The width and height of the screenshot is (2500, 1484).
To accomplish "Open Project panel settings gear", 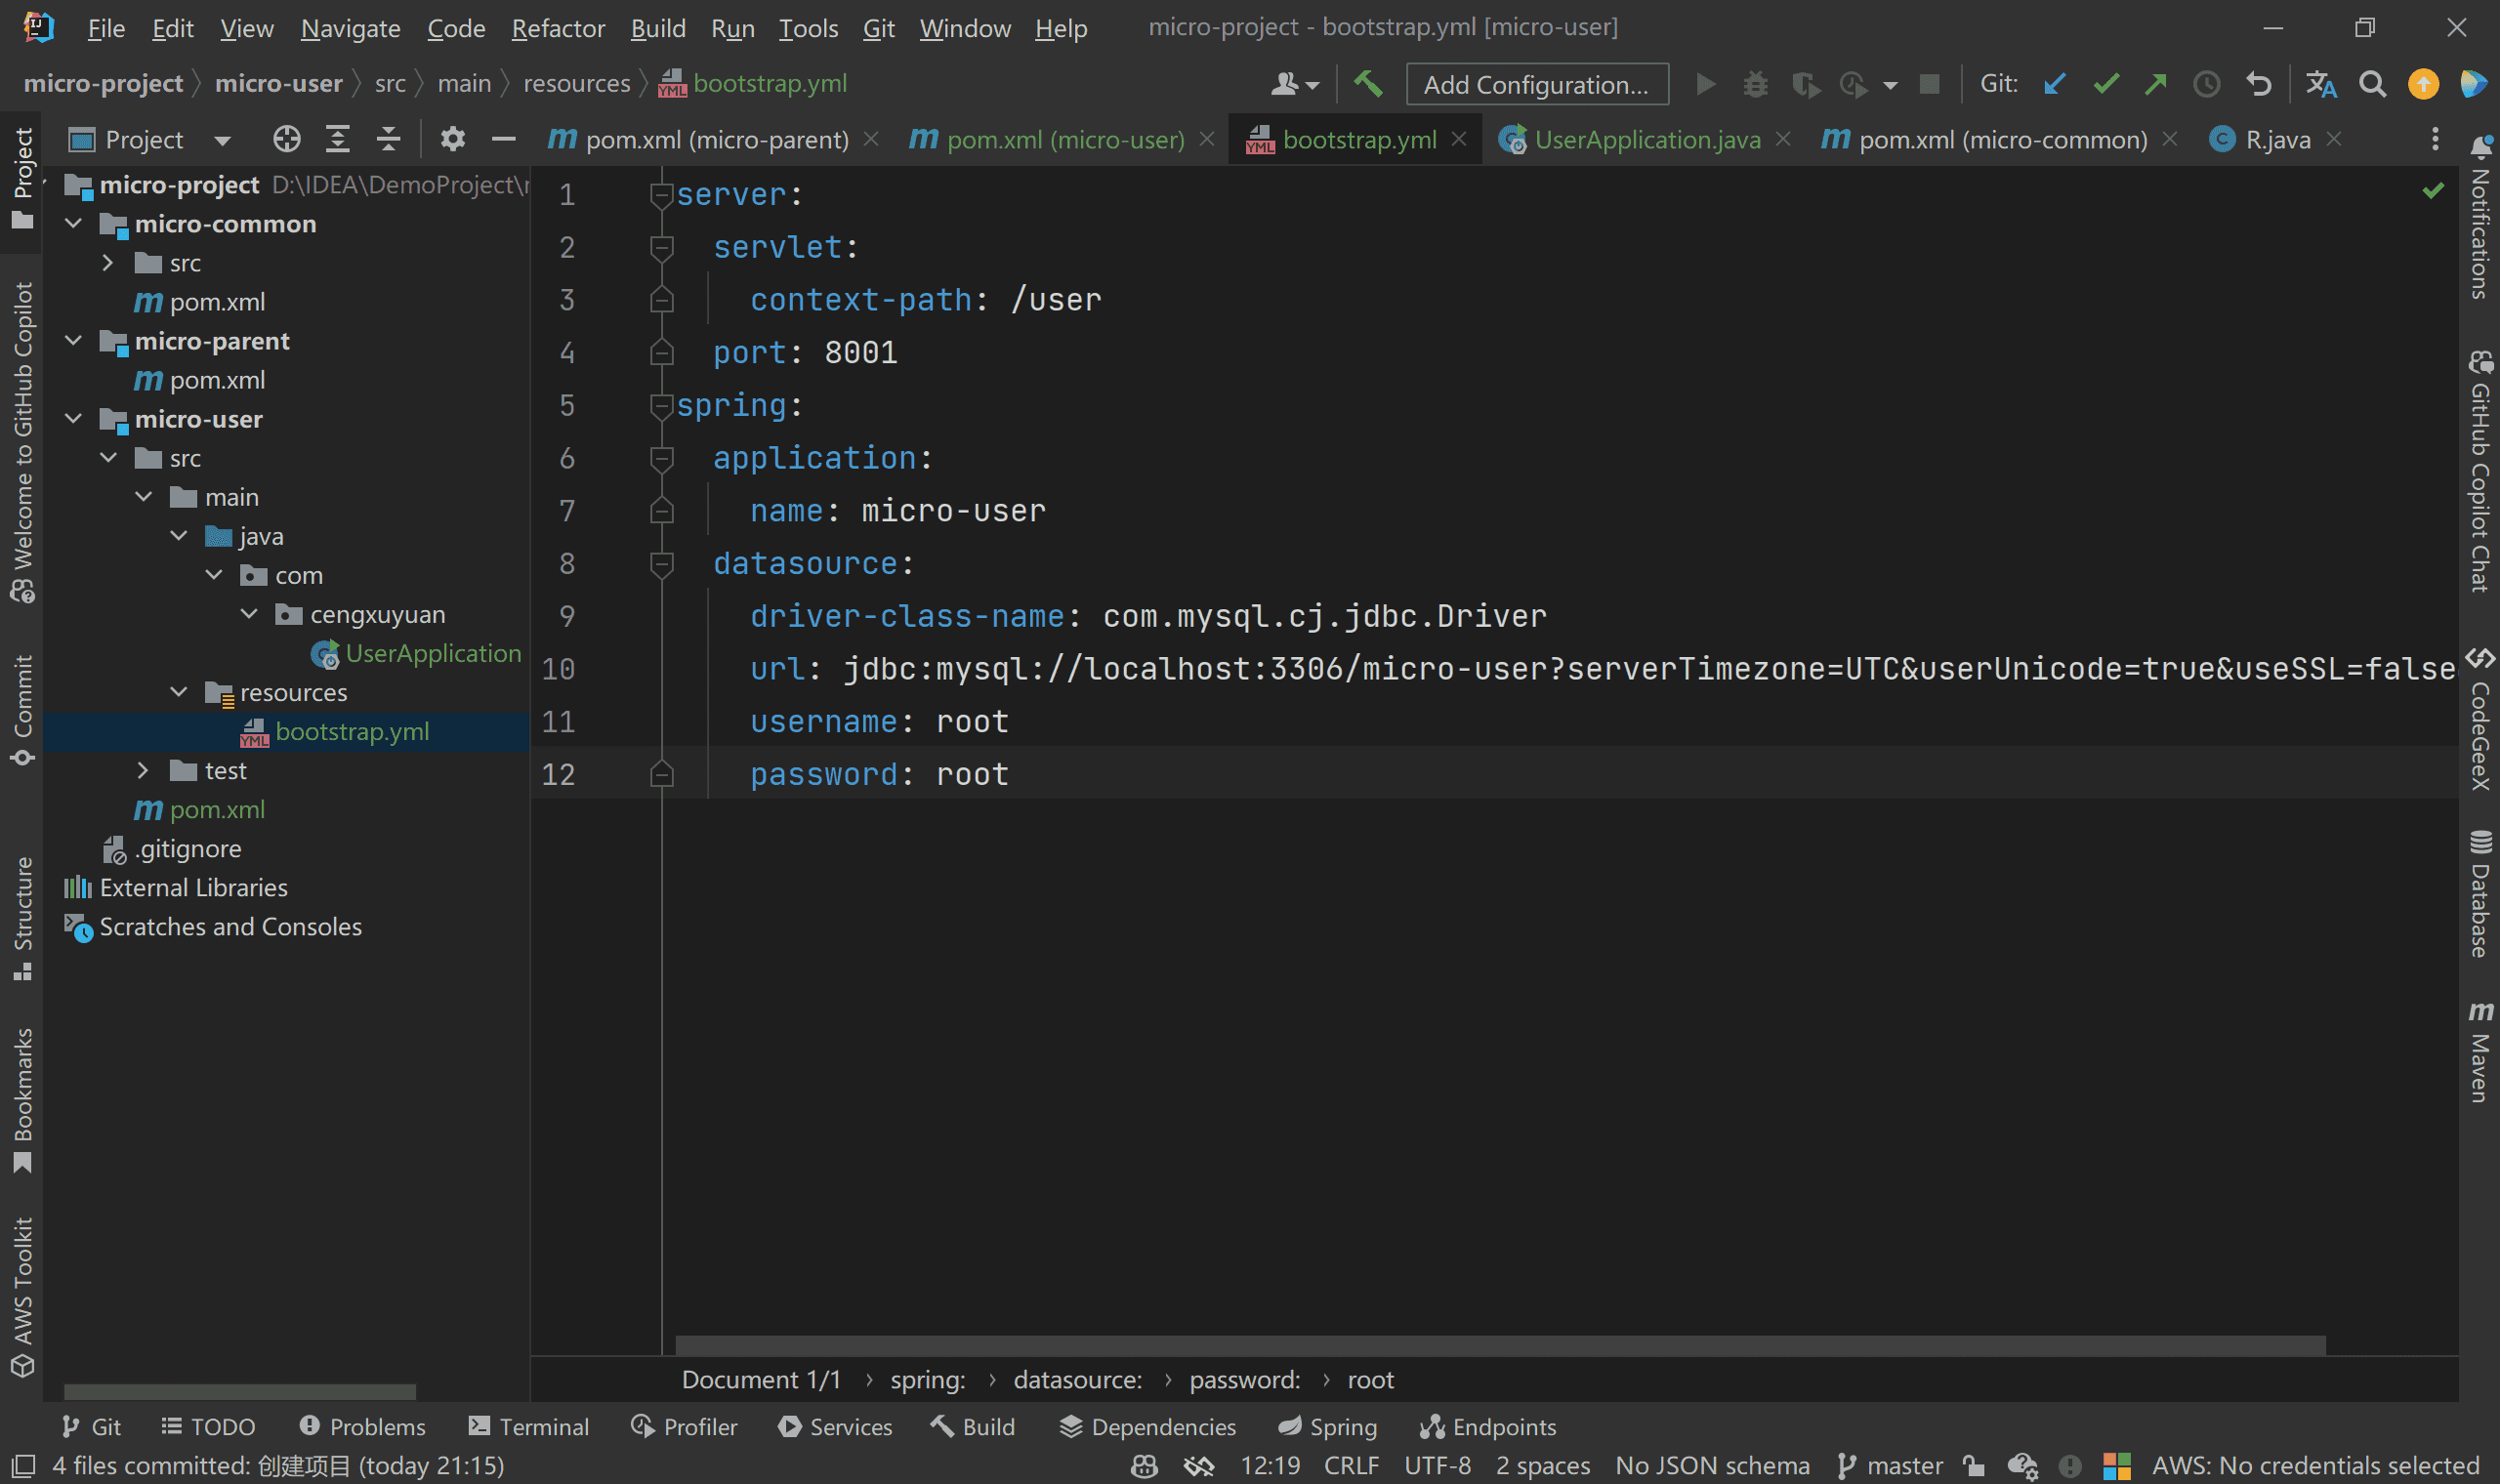I will point(453,139).
